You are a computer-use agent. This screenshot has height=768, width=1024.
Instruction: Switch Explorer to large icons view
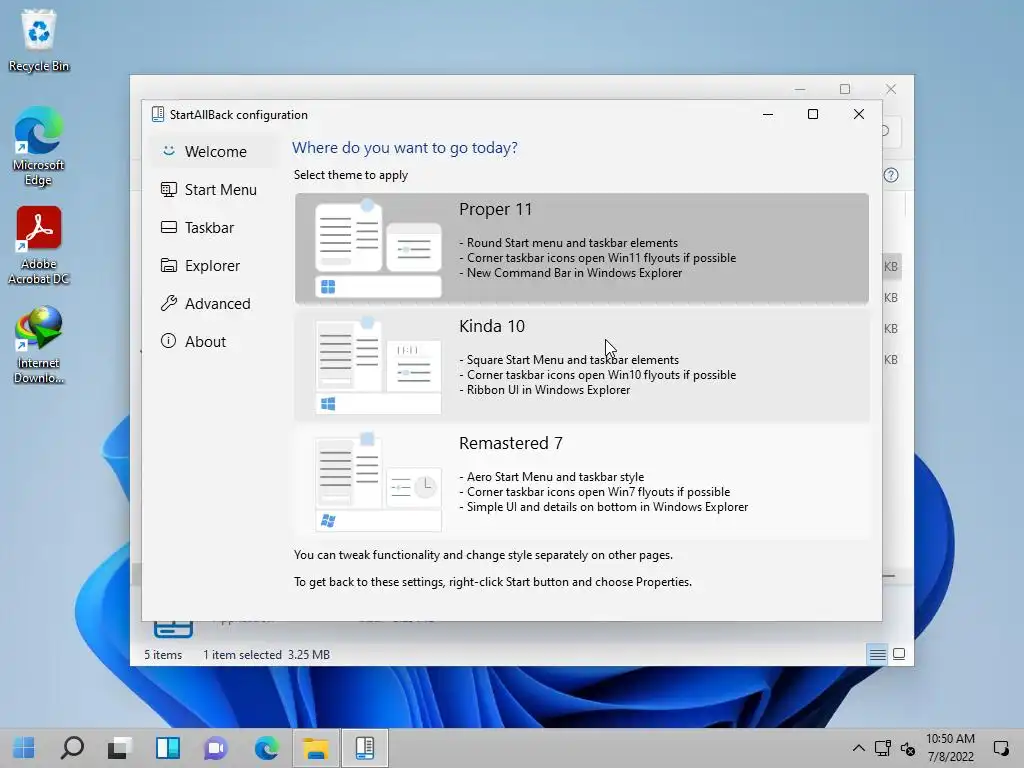tap(899, 654)
